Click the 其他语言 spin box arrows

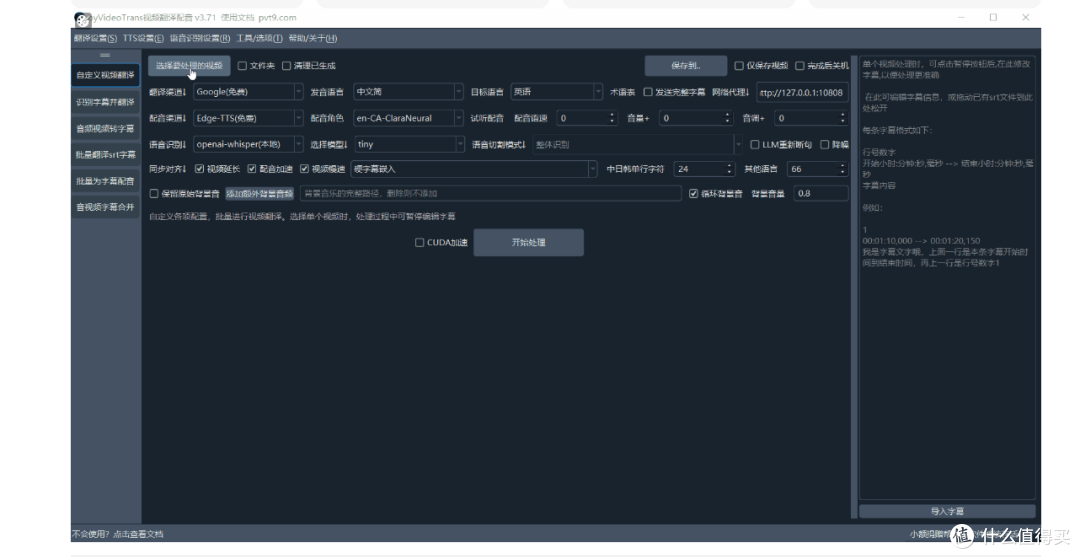coord(842,169)
